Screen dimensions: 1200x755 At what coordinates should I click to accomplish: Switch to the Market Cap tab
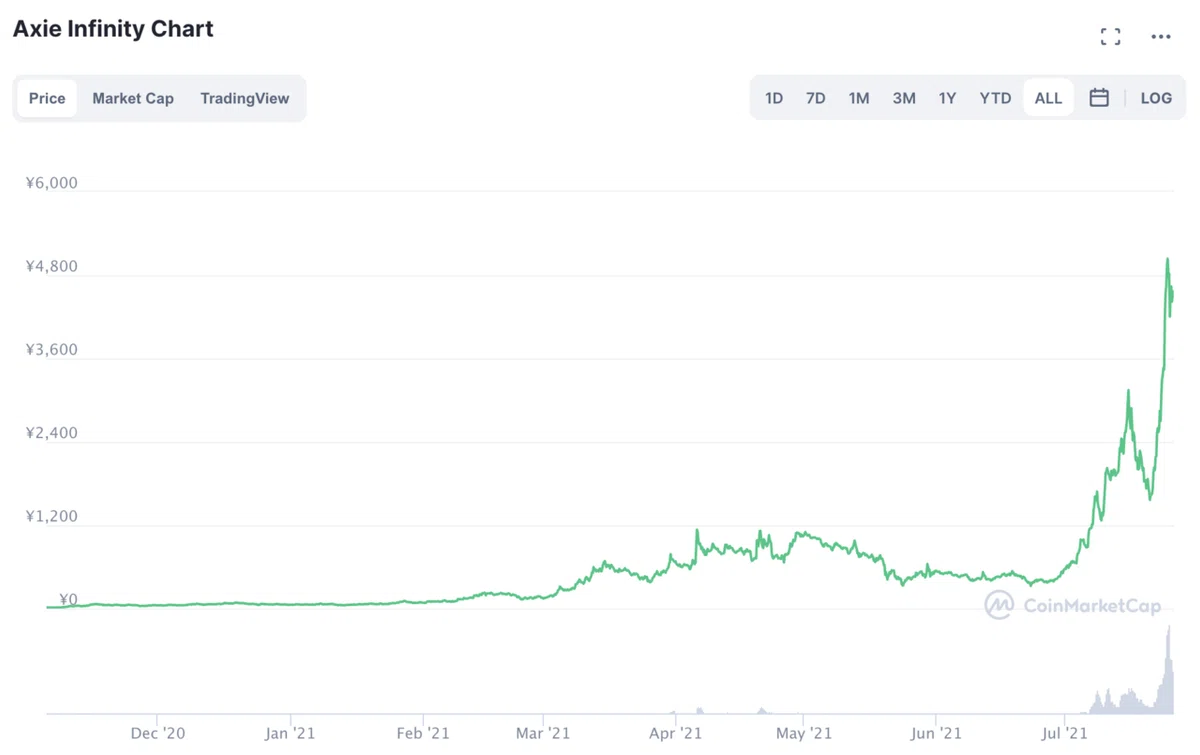coord(133,98)
